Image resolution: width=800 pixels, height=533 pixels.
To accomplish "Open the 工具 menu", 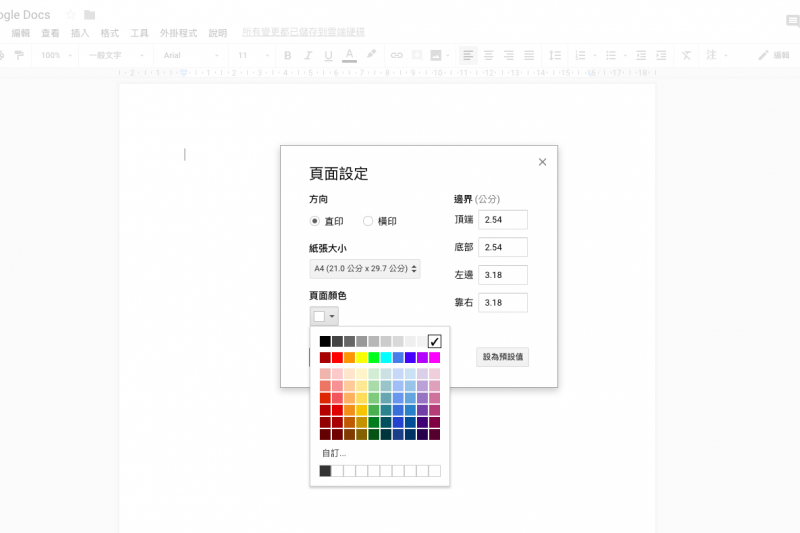I will (139, 33).
